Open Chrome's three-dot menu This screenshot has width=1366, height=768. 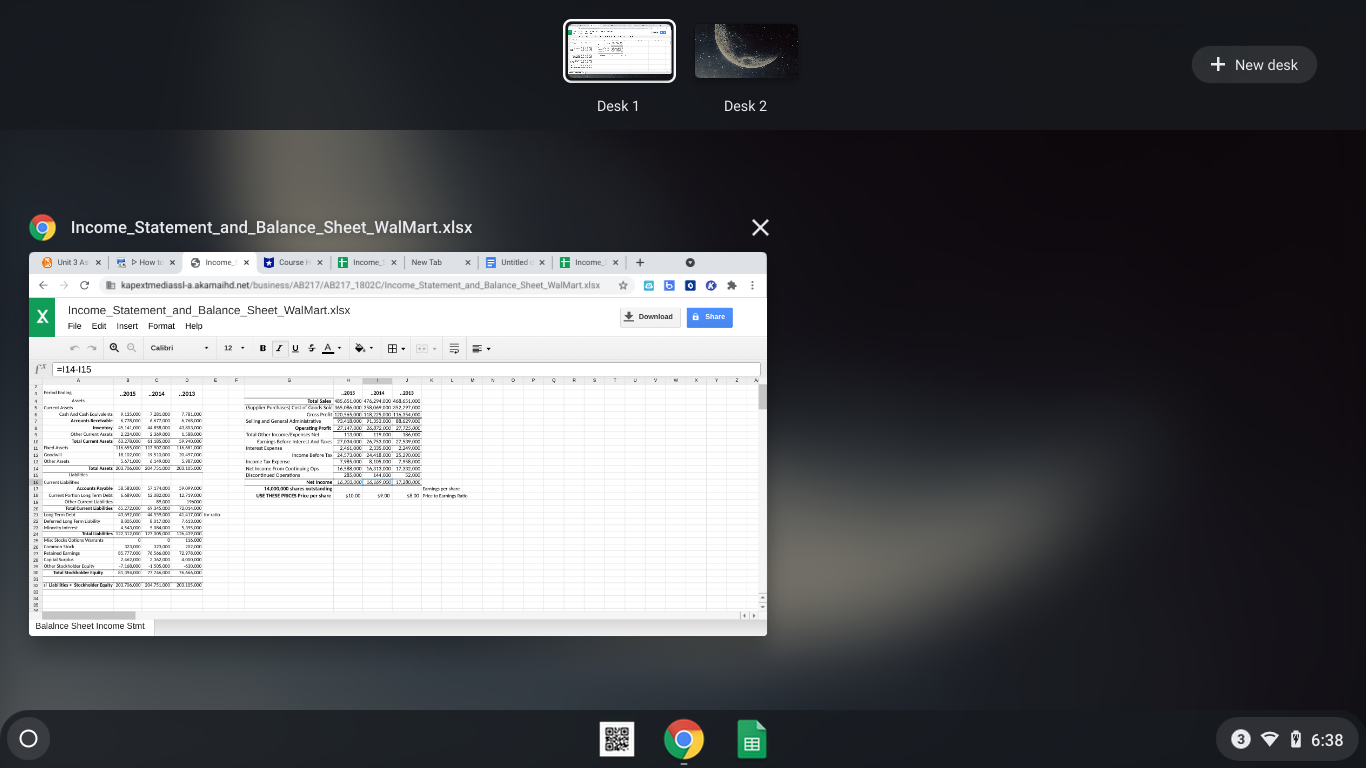(752, 285)
